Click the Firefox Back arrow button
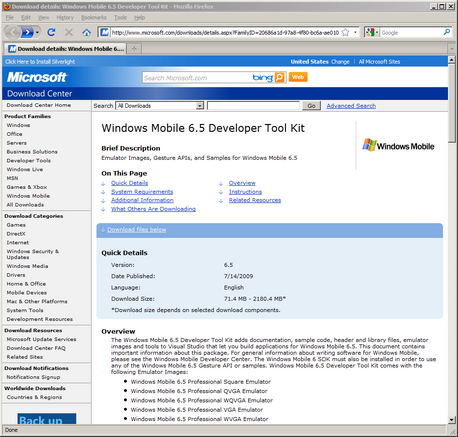The image size is (458, 437). (13, 32)
